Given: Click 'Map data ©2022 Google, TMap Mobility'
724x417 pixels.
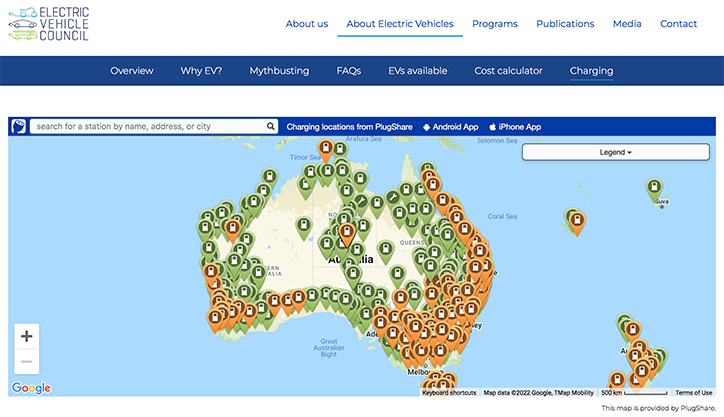Looking at the screenshot, I should pos(538,393).
